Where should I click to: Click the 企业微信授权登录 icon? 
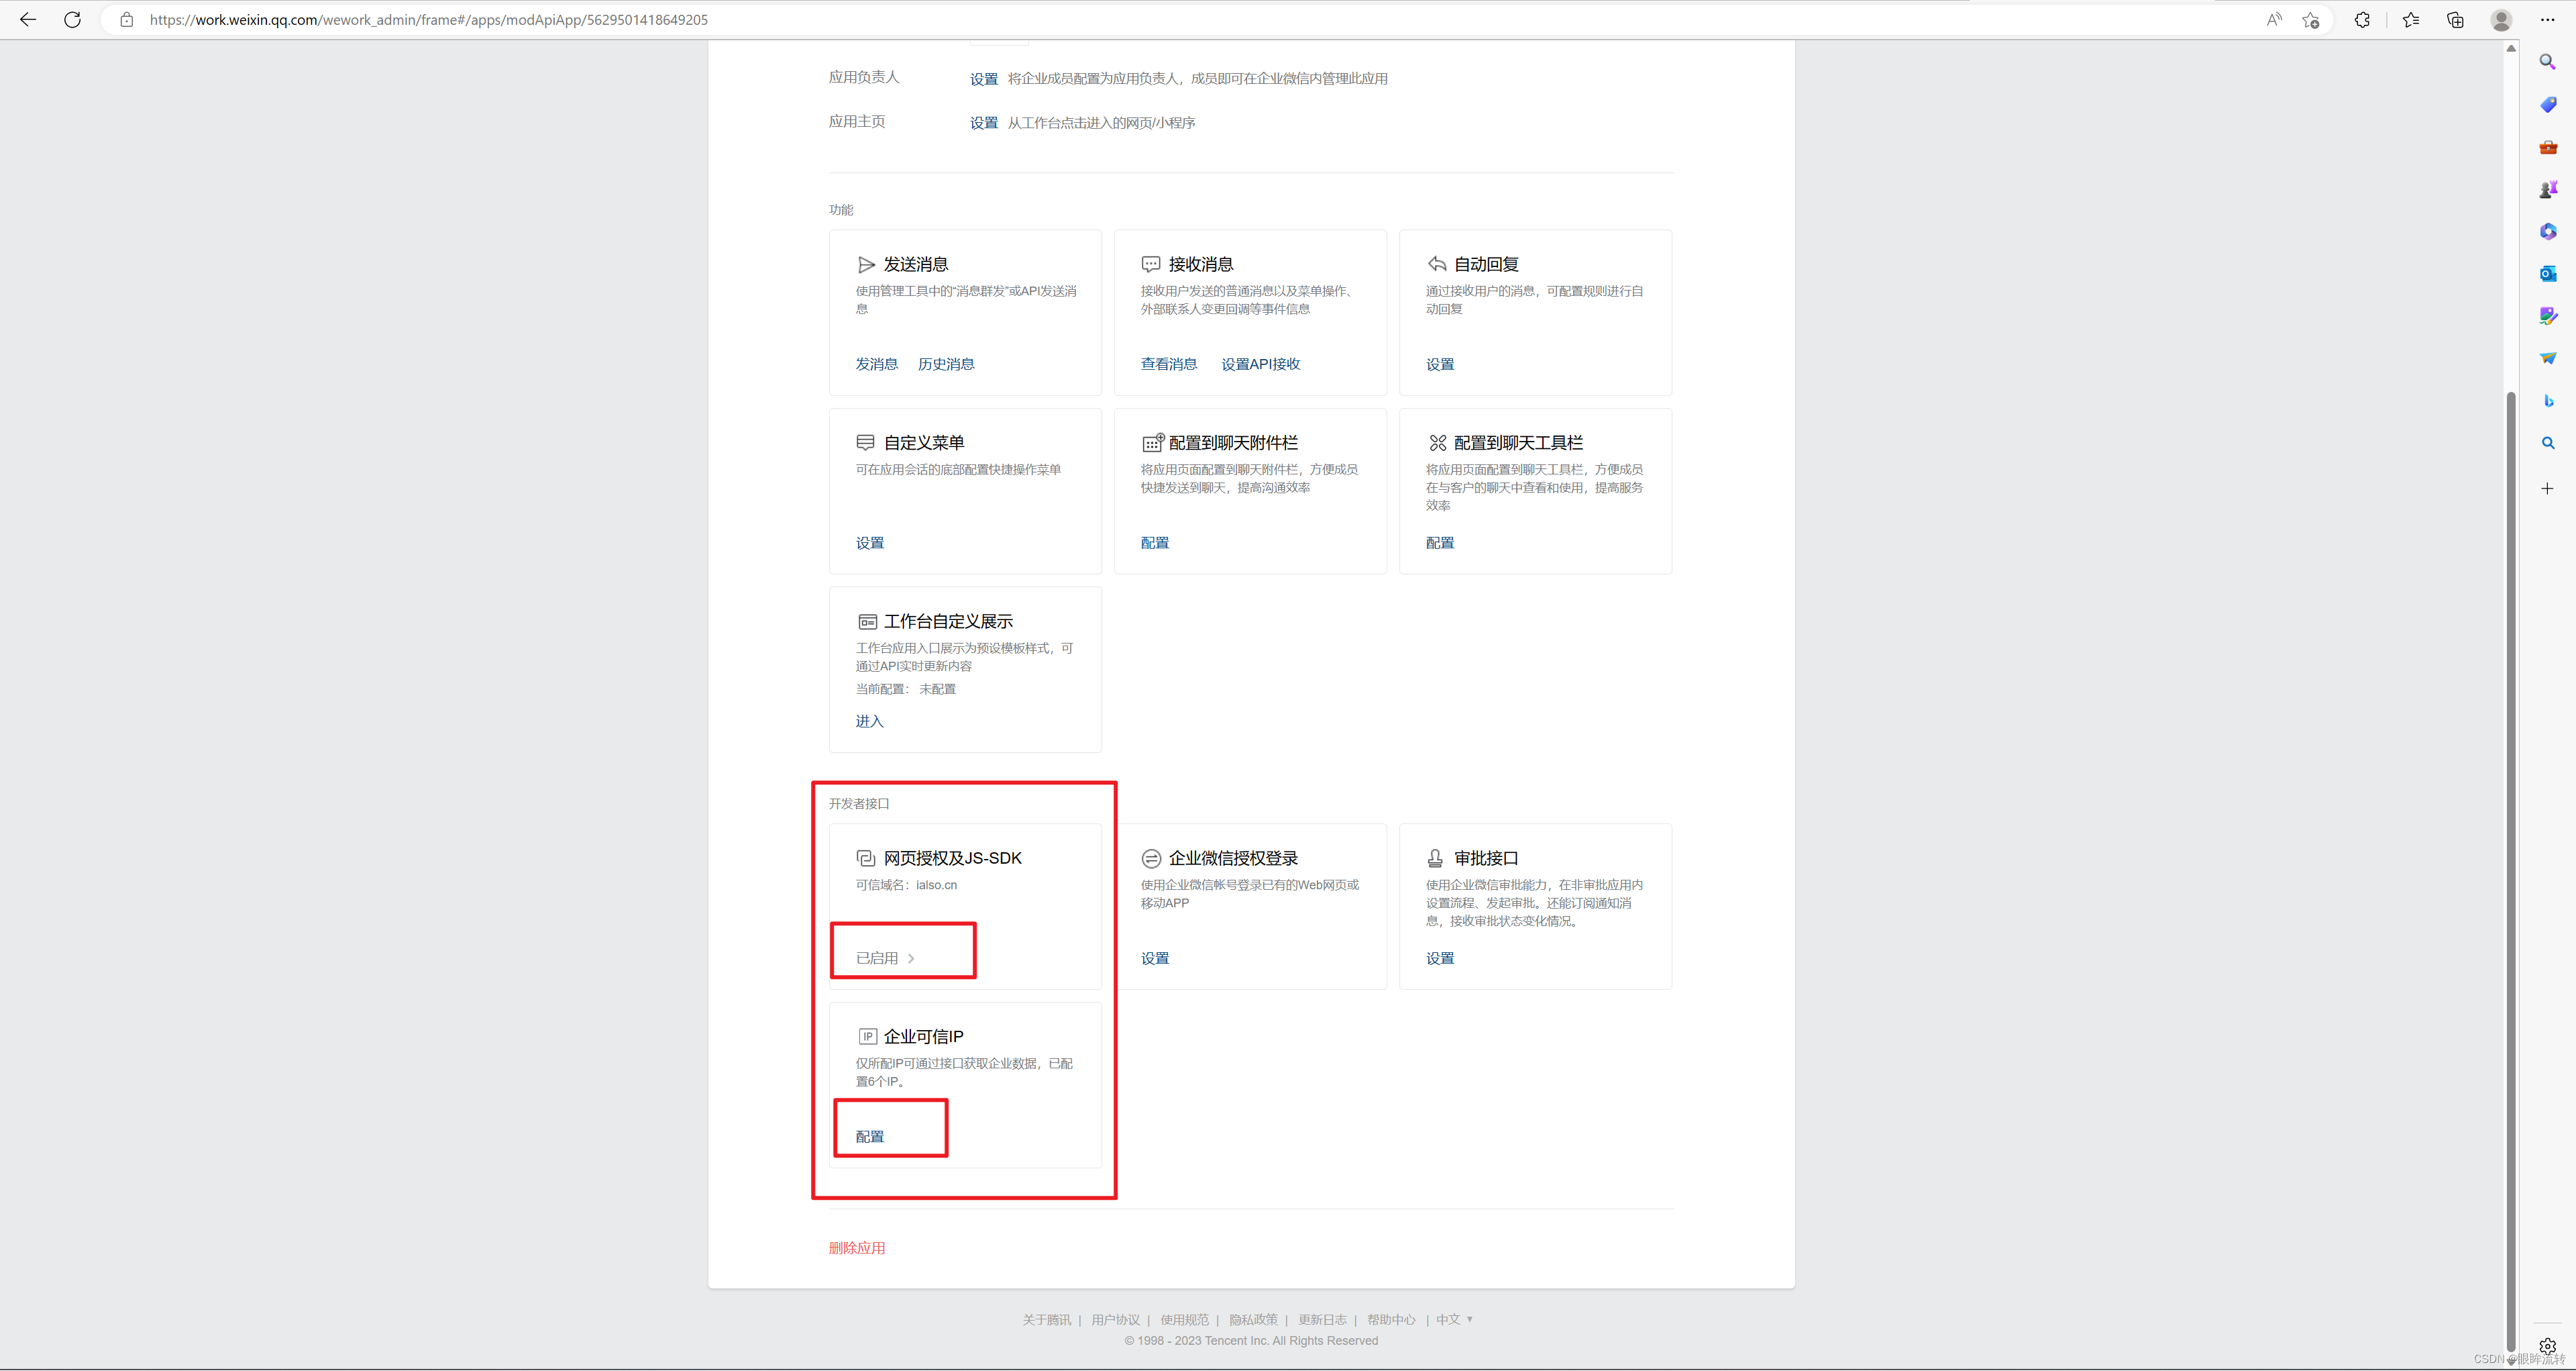tap(1151, 858)
